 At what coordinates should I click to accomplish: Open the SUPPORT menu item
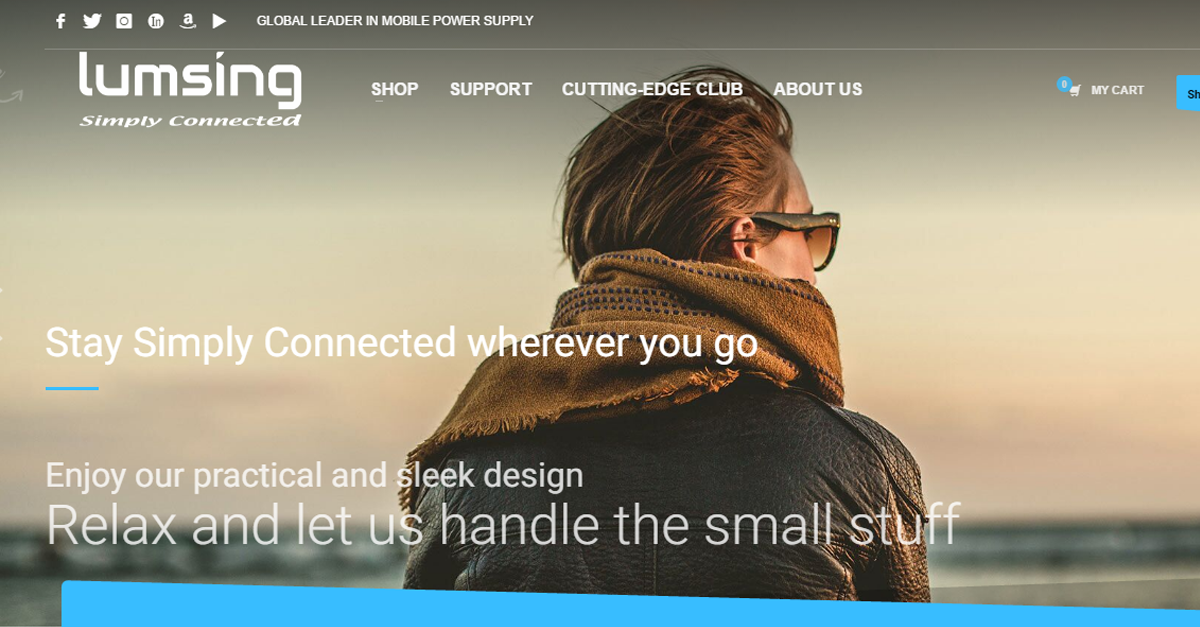(491, 89)
